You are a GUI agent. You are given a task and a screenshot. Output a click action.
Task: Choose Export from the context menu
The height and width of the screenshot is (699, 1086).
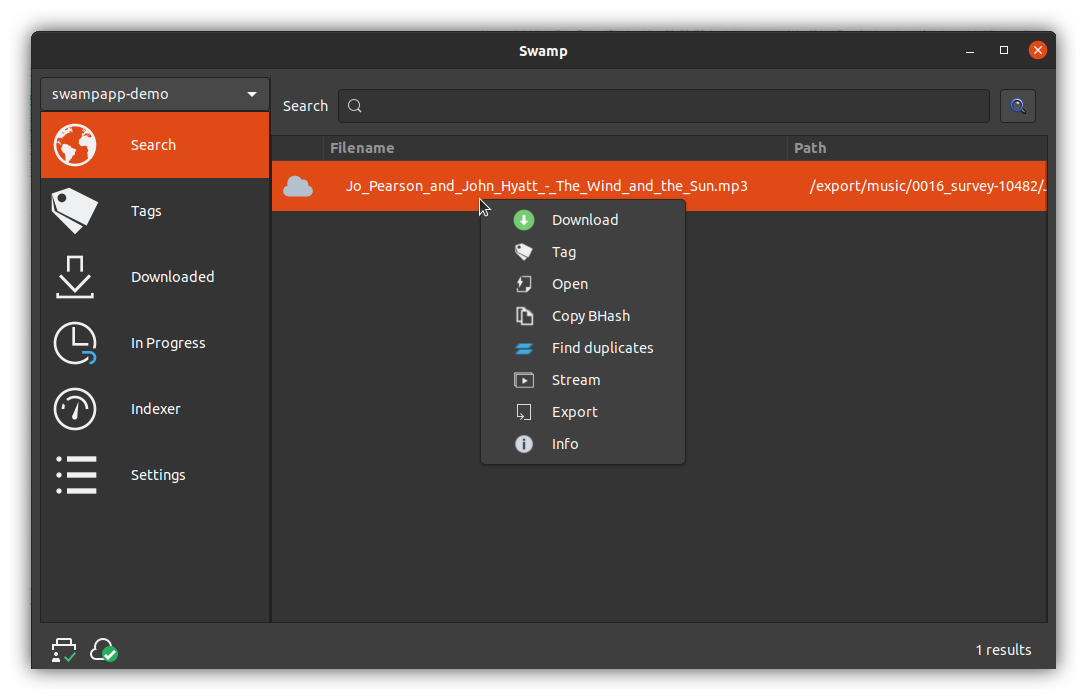583,412
